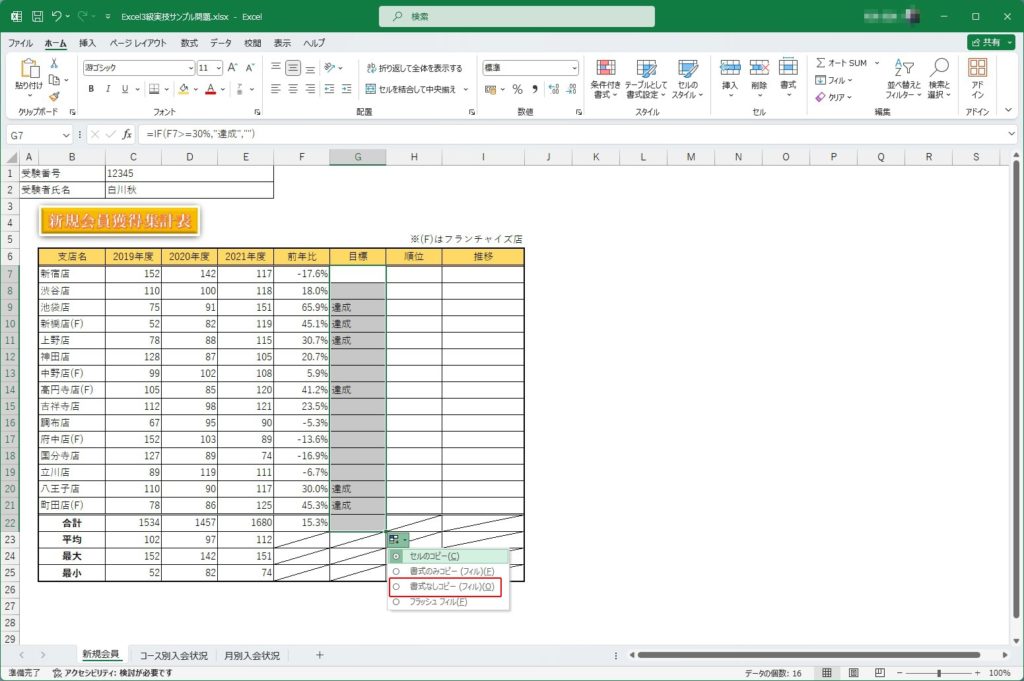1024x681 pixels.
Task: Click the Bold formatting icon
Action: [91, 89]
